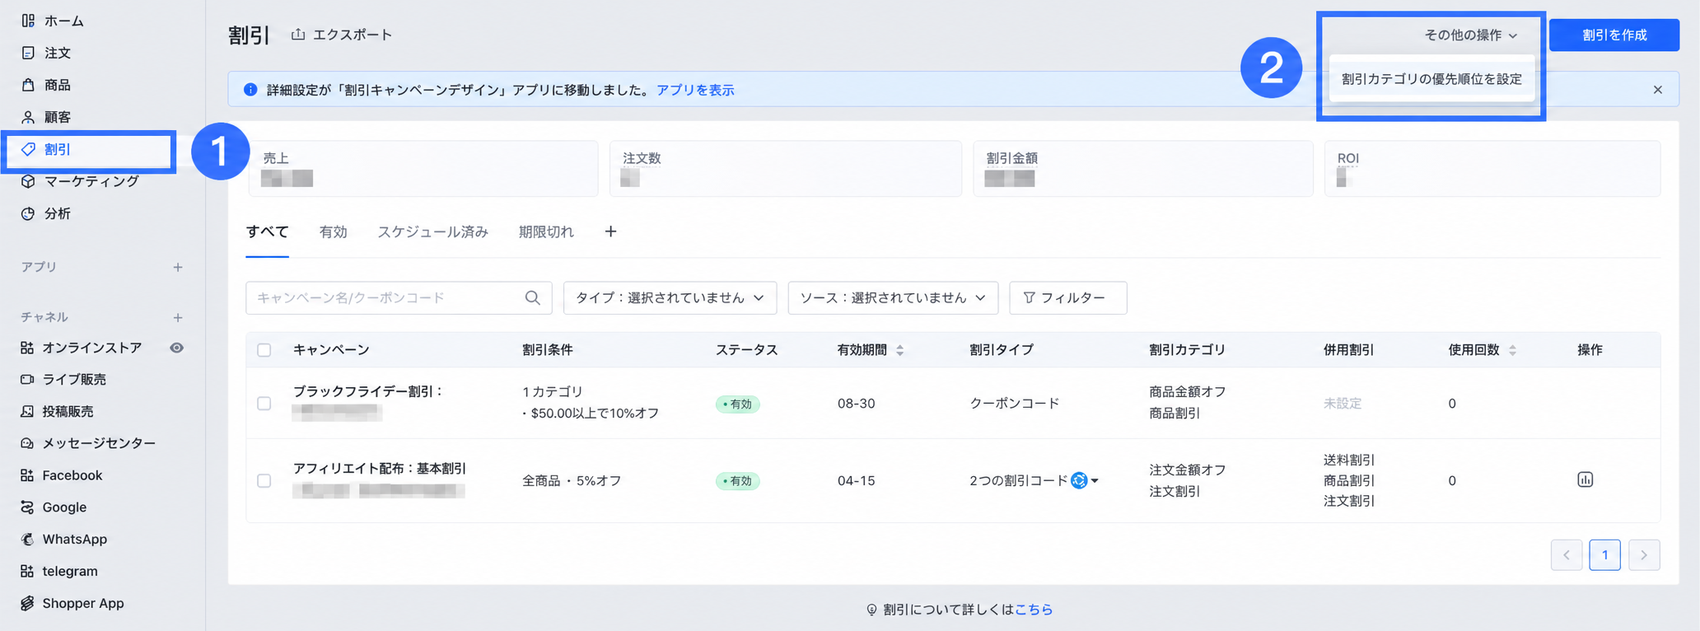Add a new app with plus icon
1700x631 pixels.
tap(178, 267)
